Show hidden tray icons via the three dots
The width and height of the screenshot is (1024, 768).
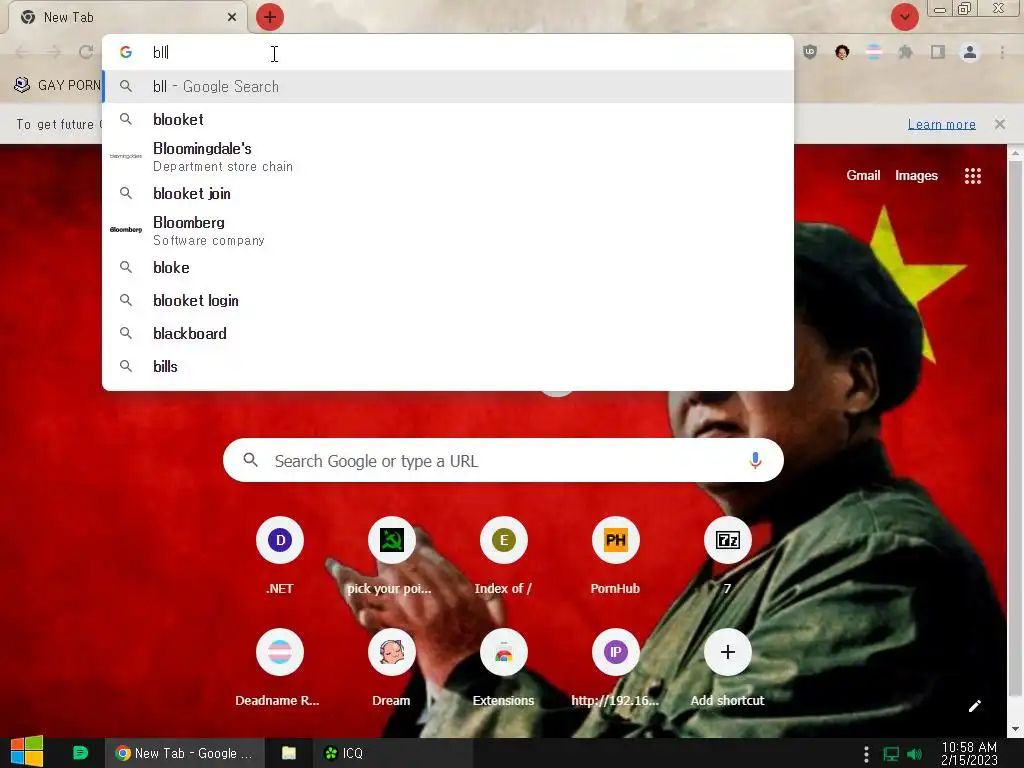click(866, 754)
